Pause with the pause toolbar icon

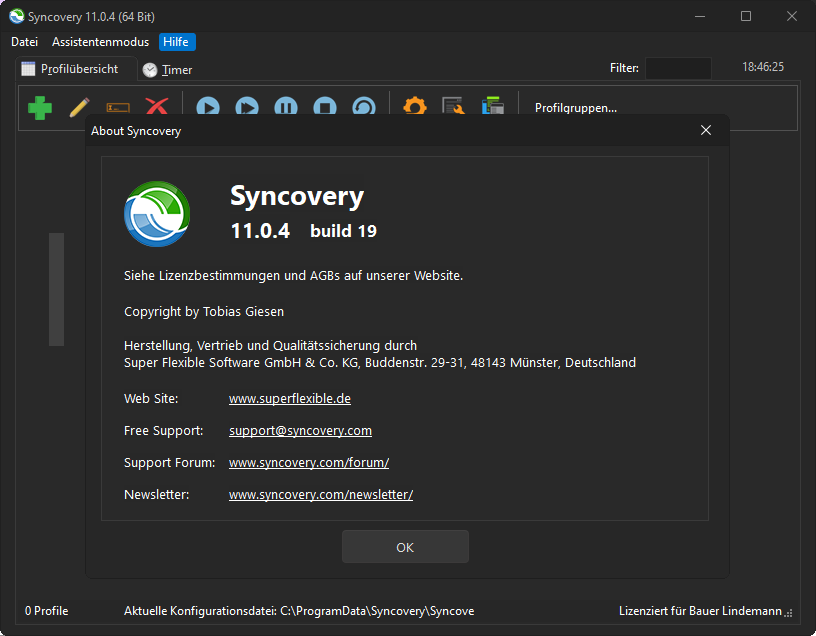(x=286, y=107)
